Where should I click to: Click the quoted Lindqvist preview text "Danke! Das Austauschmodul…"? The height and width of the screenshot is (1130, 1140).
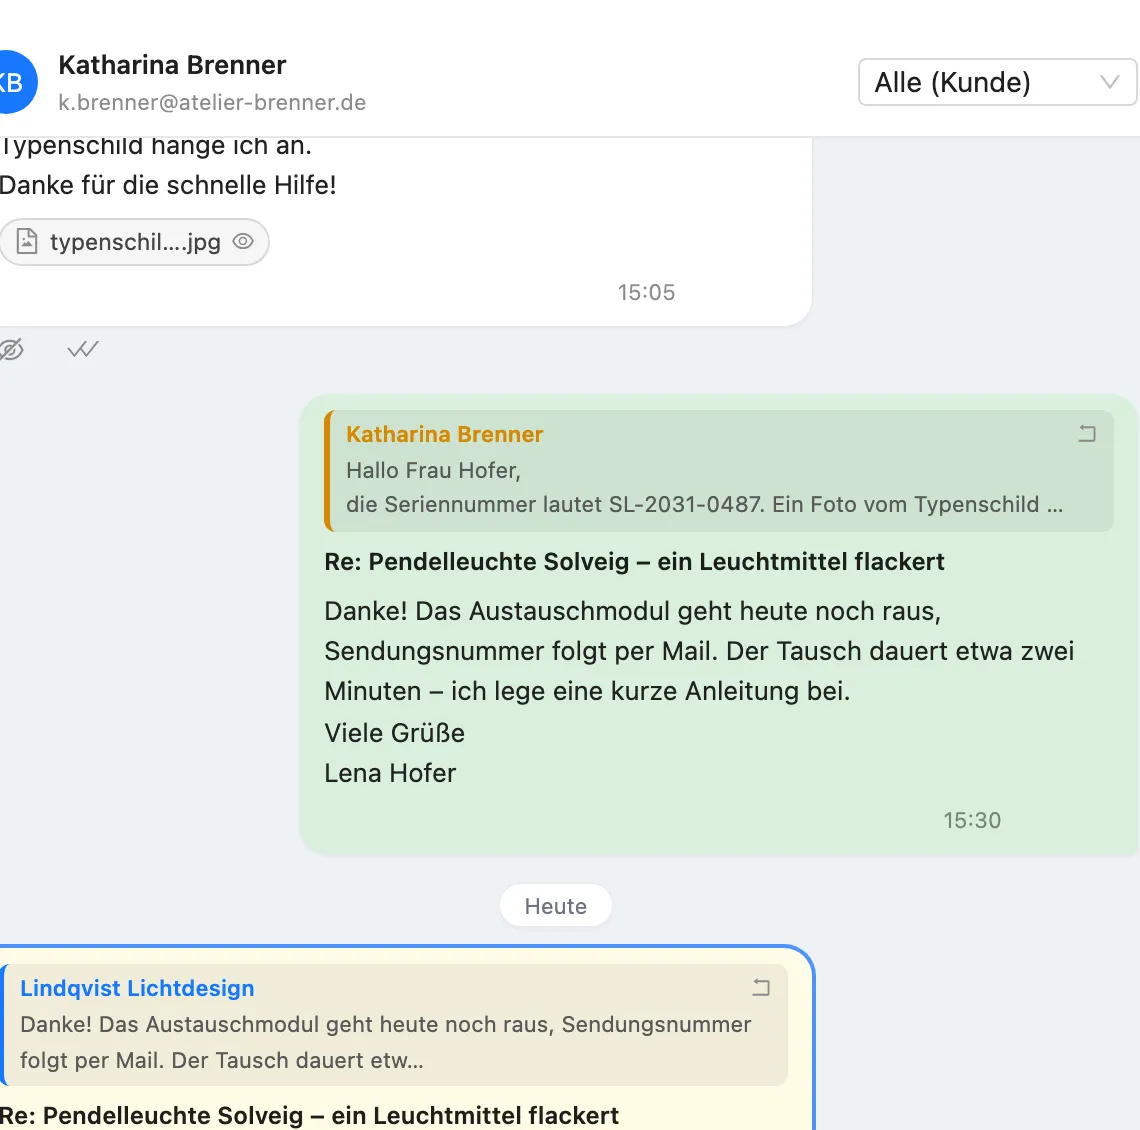point(385,1042)
